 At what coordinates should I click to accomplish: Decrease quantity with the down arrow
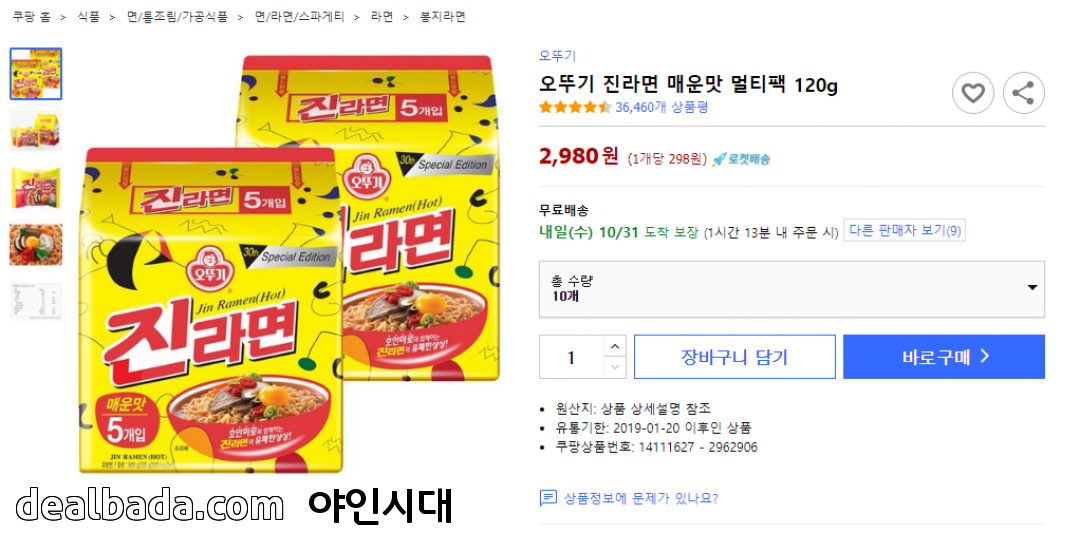click(x=615, y=368)
